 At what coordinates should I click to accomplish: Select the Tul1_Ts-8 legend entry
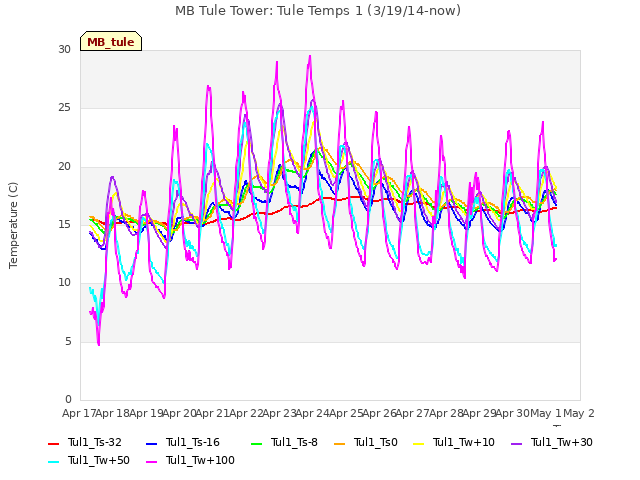[x=284, y=442]
